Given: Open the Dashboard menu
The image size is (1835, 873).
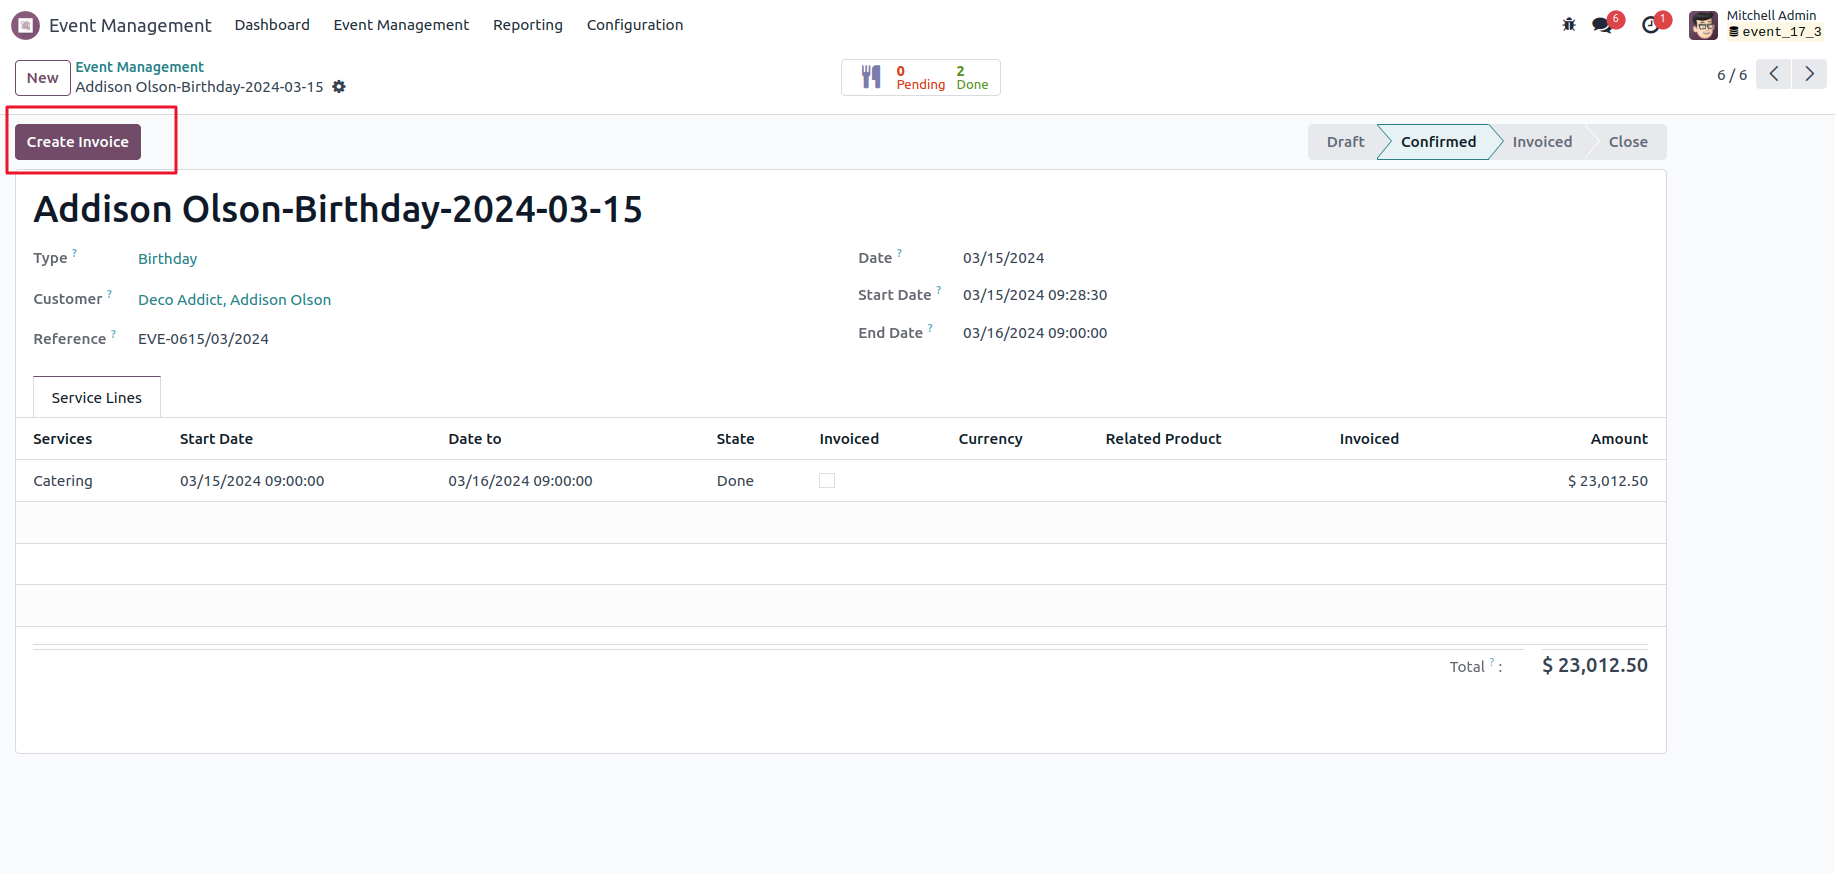Looking at the screenshot, I should coord(272,25).
